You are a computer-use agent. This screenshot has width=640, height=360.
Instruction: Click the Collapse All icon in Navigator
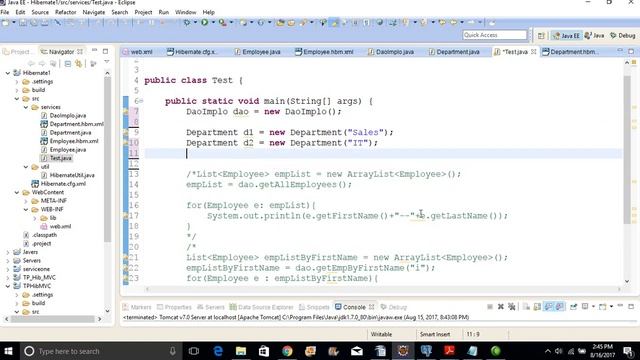click(x=68, y=63)
